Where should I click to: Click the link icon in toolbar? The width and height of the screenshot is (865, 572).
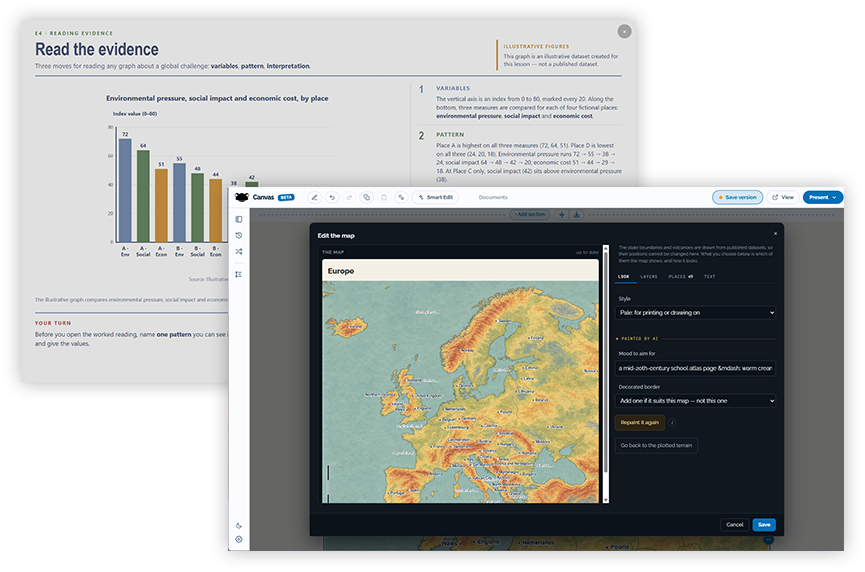(x=401, y=197)
